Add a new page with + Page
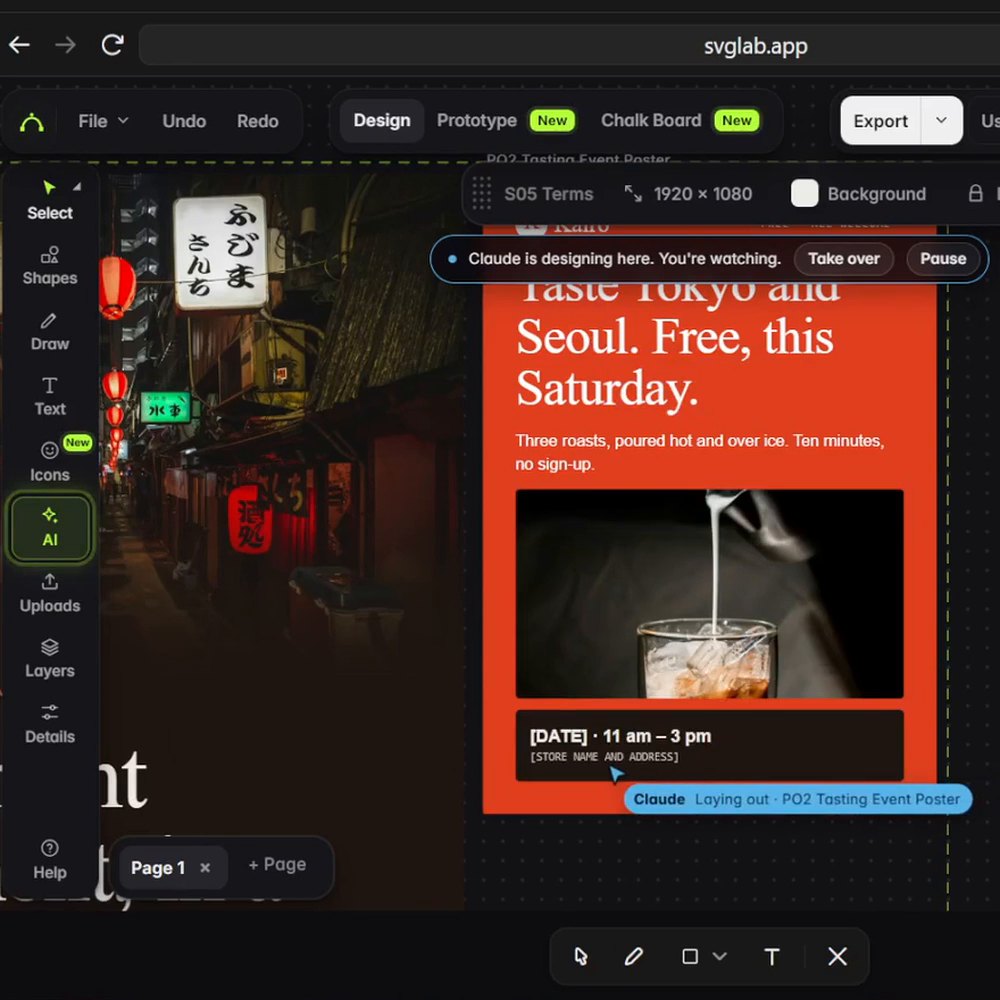The width and height of the screenshot is (1000, 1000). 277,865
